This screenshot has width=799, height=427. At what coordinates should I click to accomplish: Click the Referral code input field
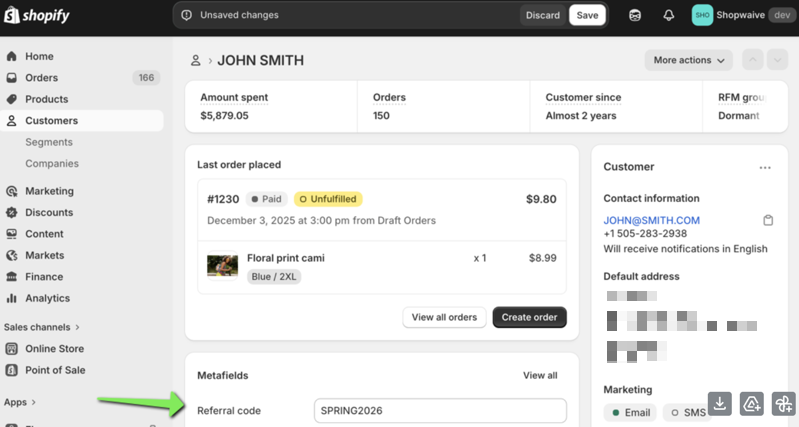439,410
